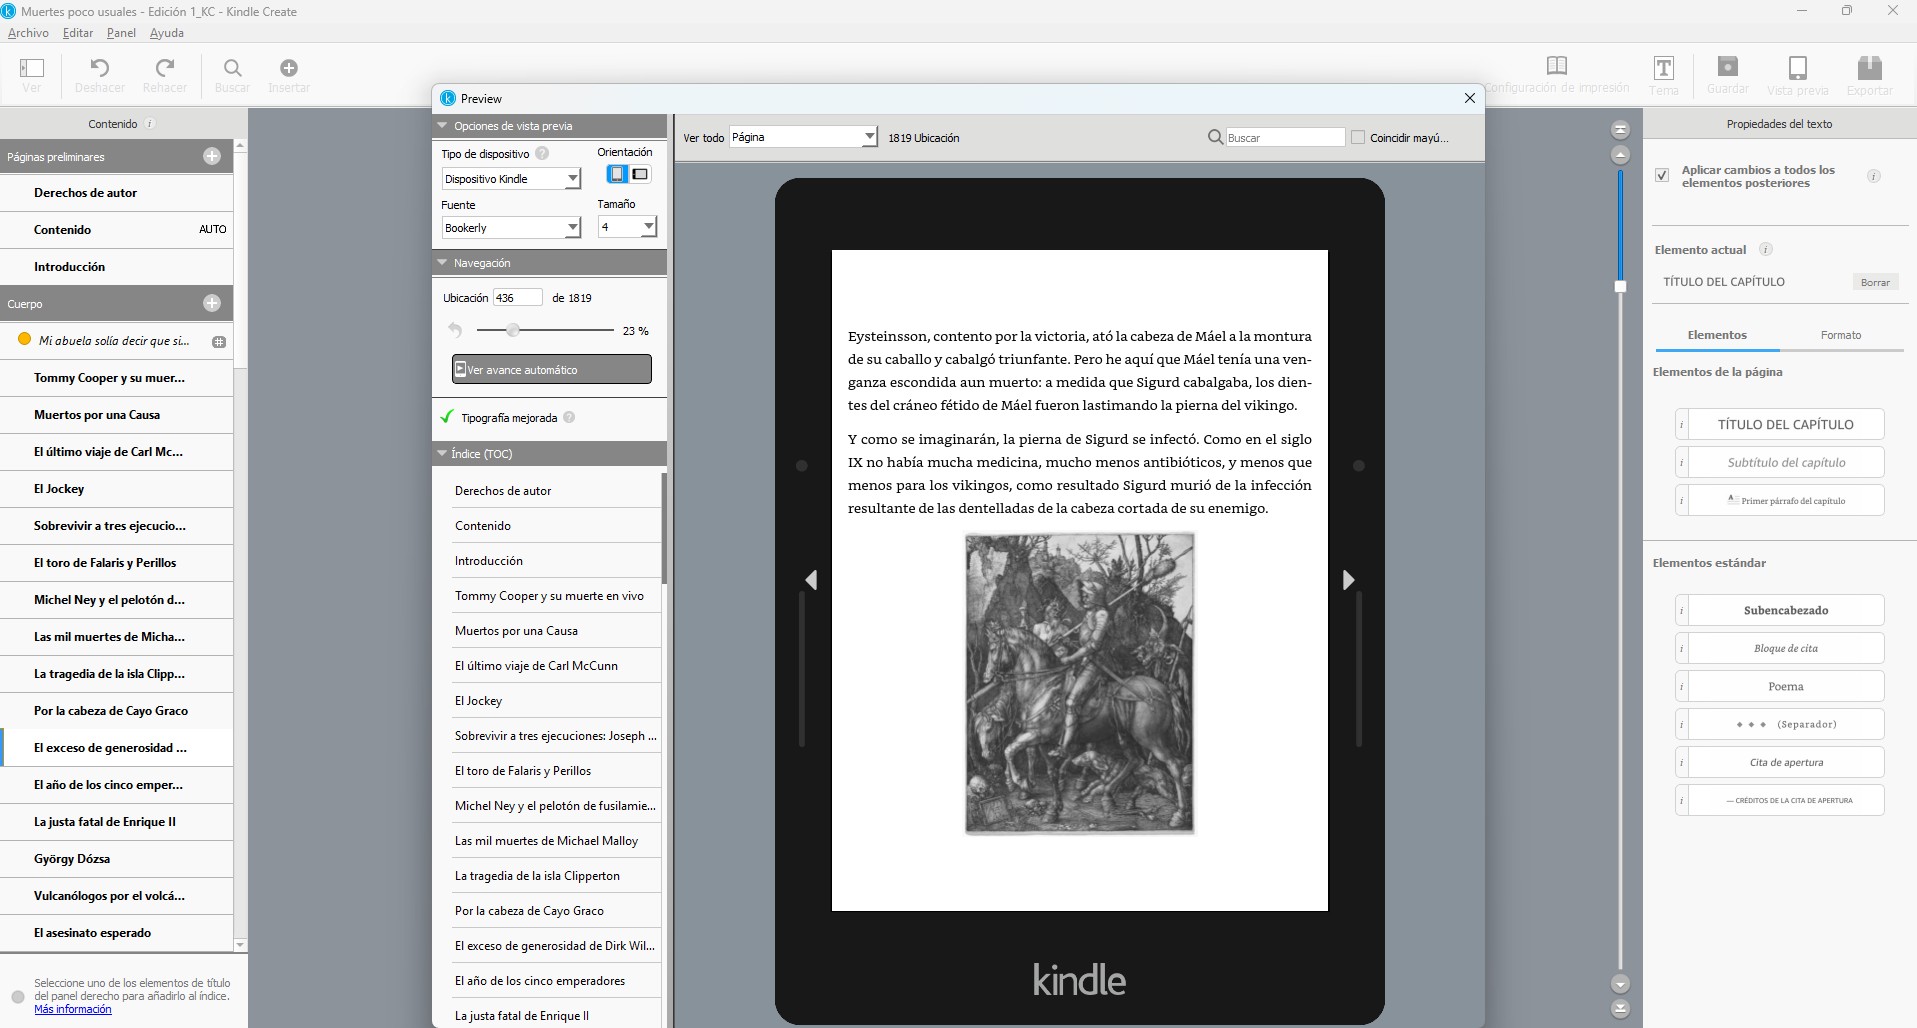The height and width of the screenshot is (1028, 1917).
Task: Go to previous page with left arrow
Action: 811,580
